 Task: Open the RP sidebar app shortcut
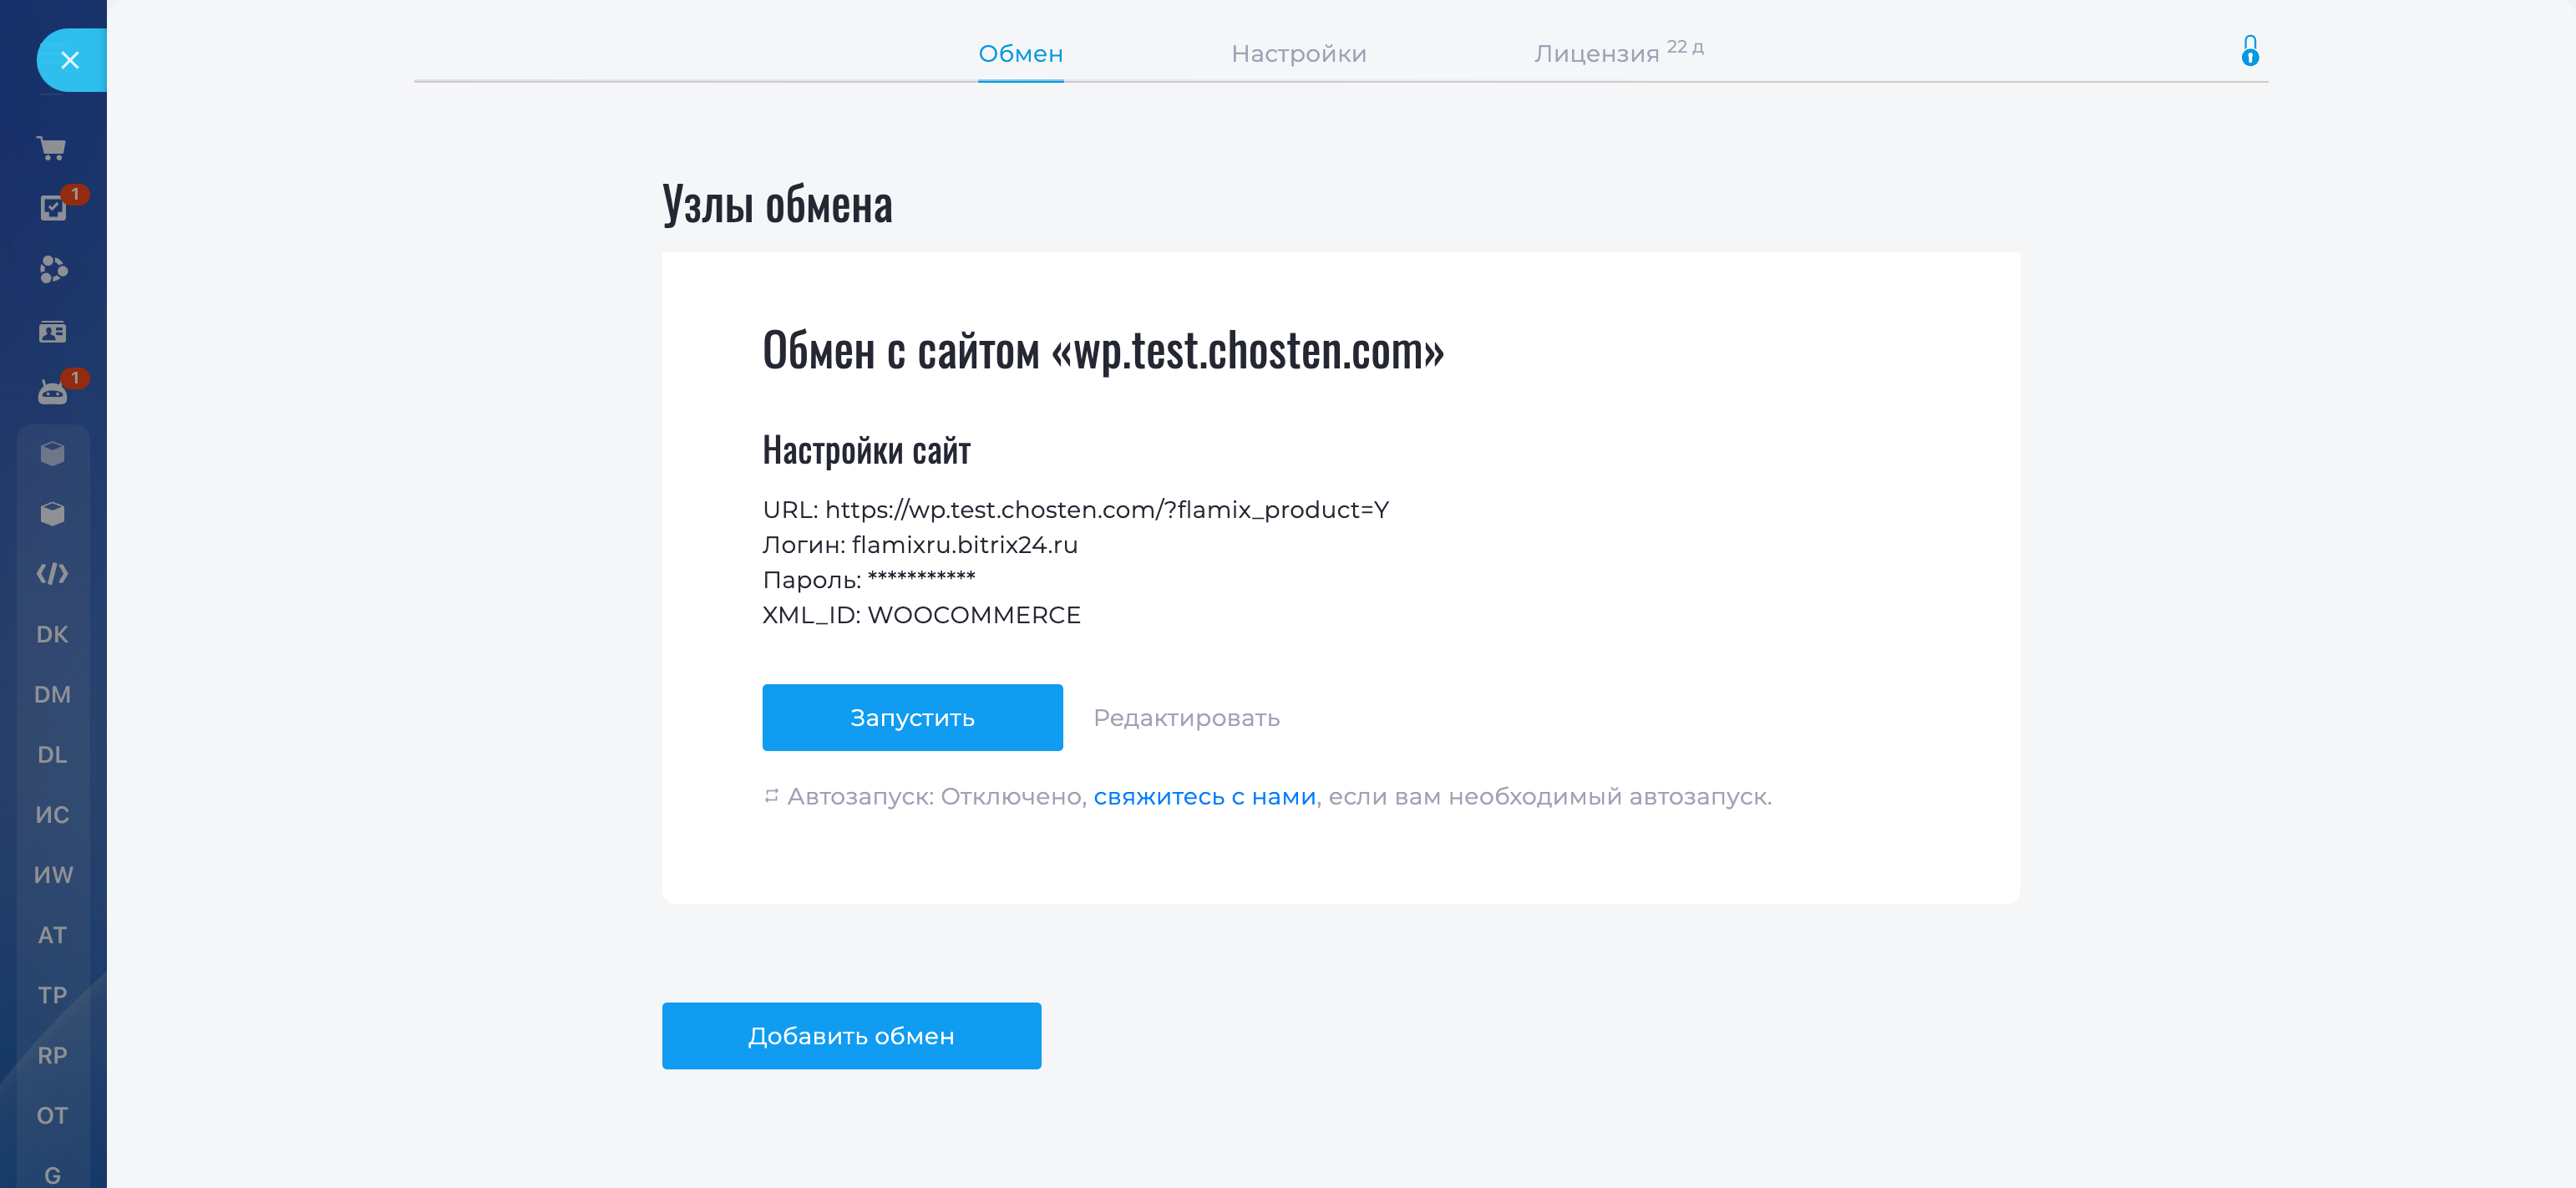tap(52, 1055)
